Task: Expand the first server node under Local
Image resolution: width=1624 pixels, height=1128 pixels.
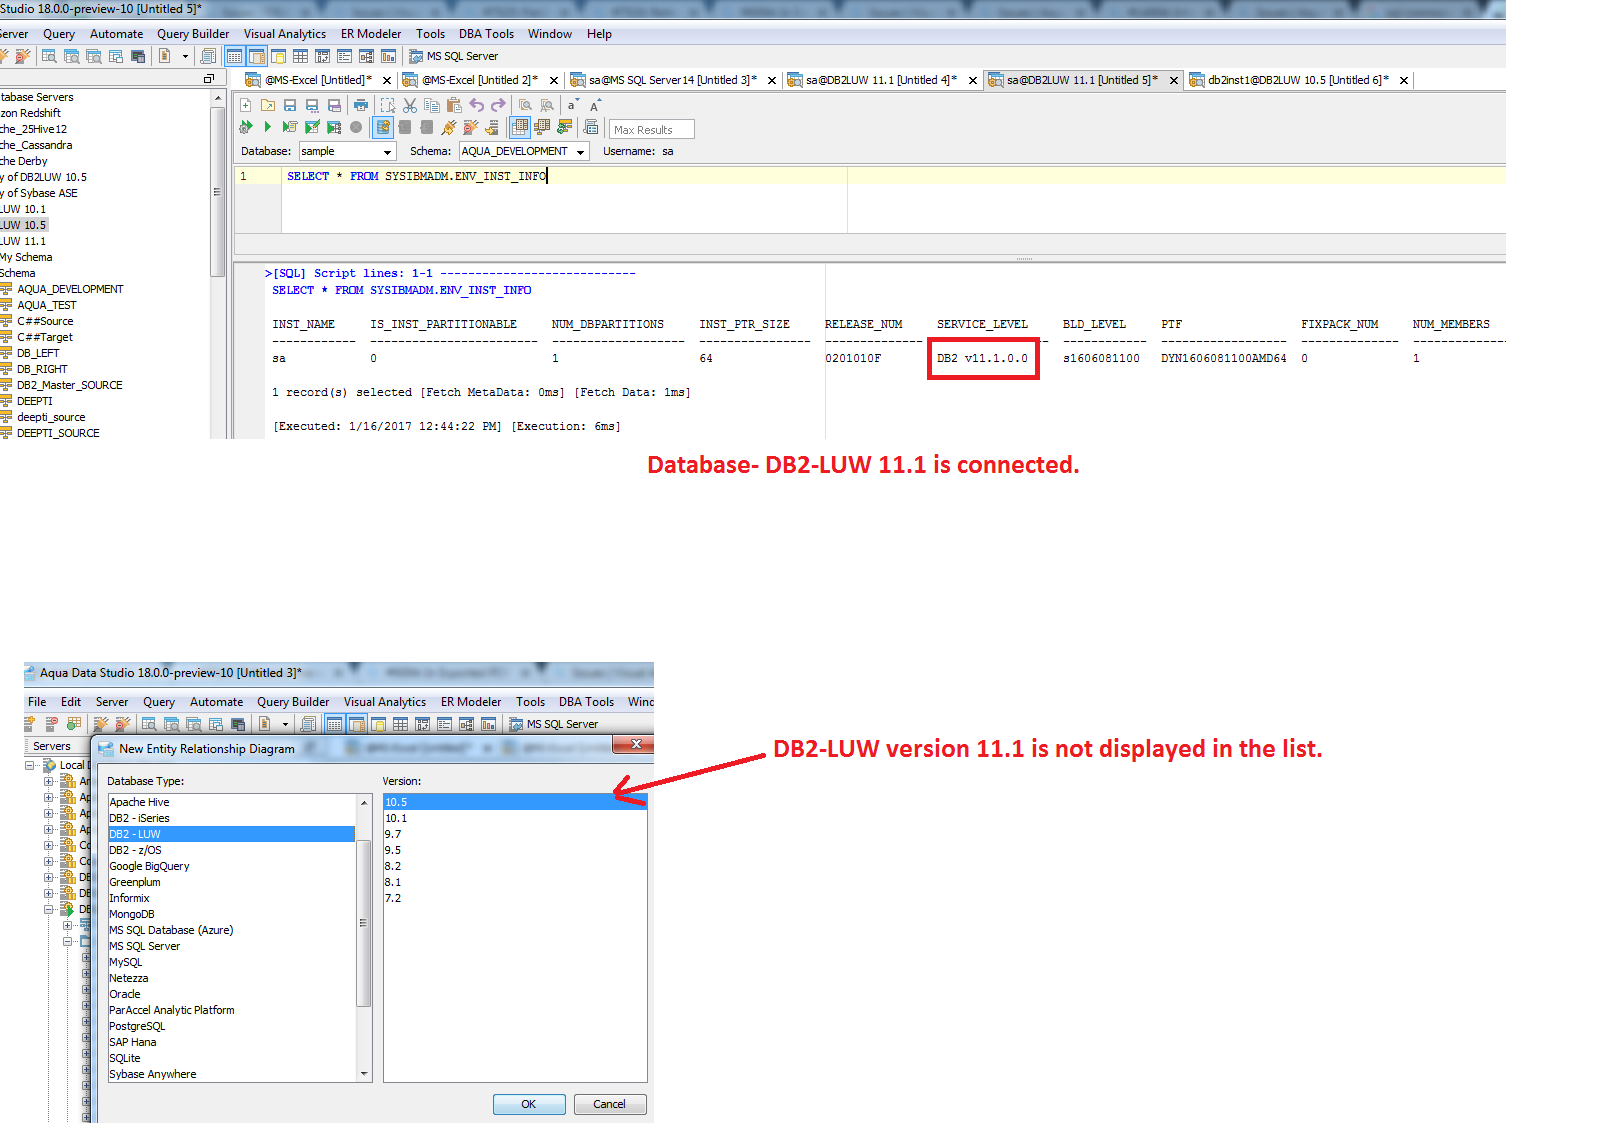Action: click(x=48, y=781)
